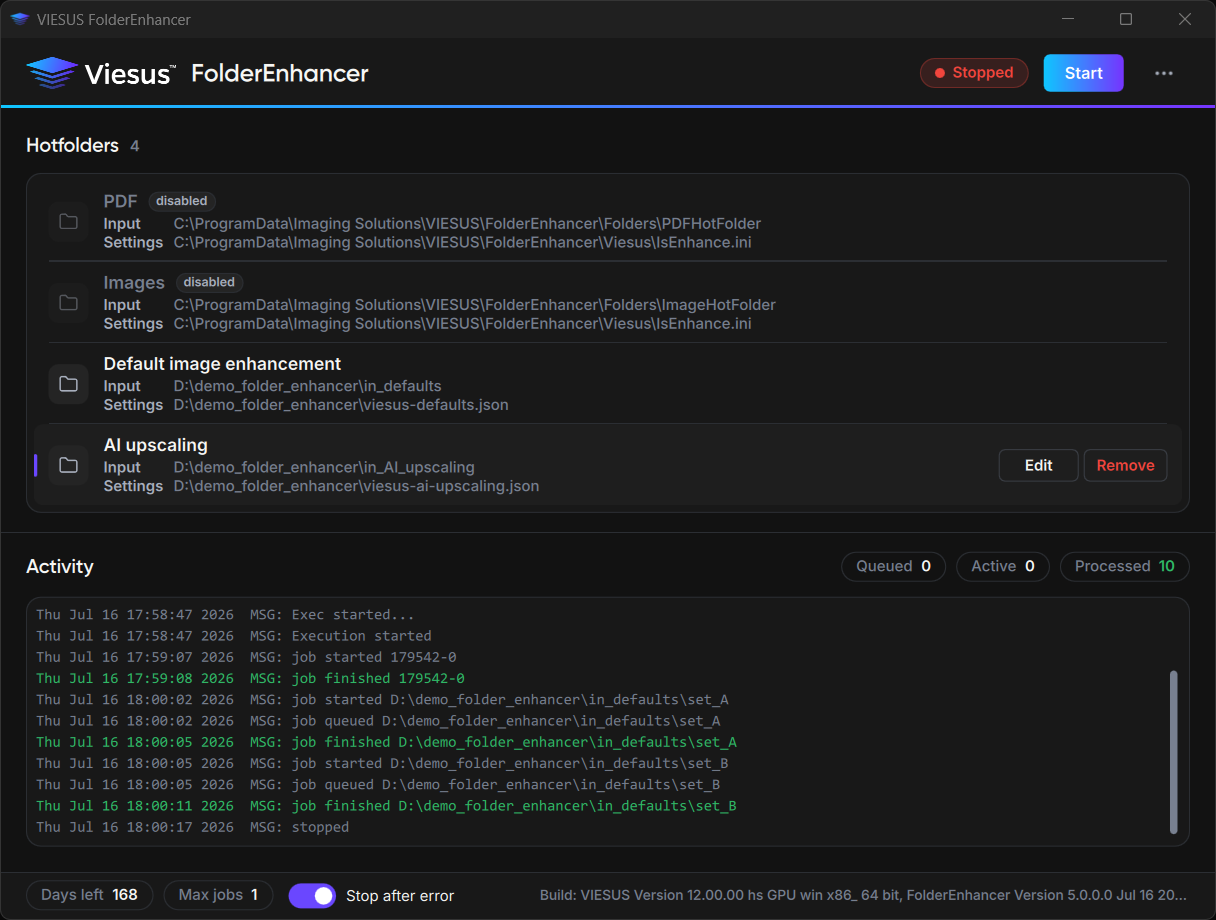
Task: Click log line 'job started' for set_B
Action: tap(382, 763)
